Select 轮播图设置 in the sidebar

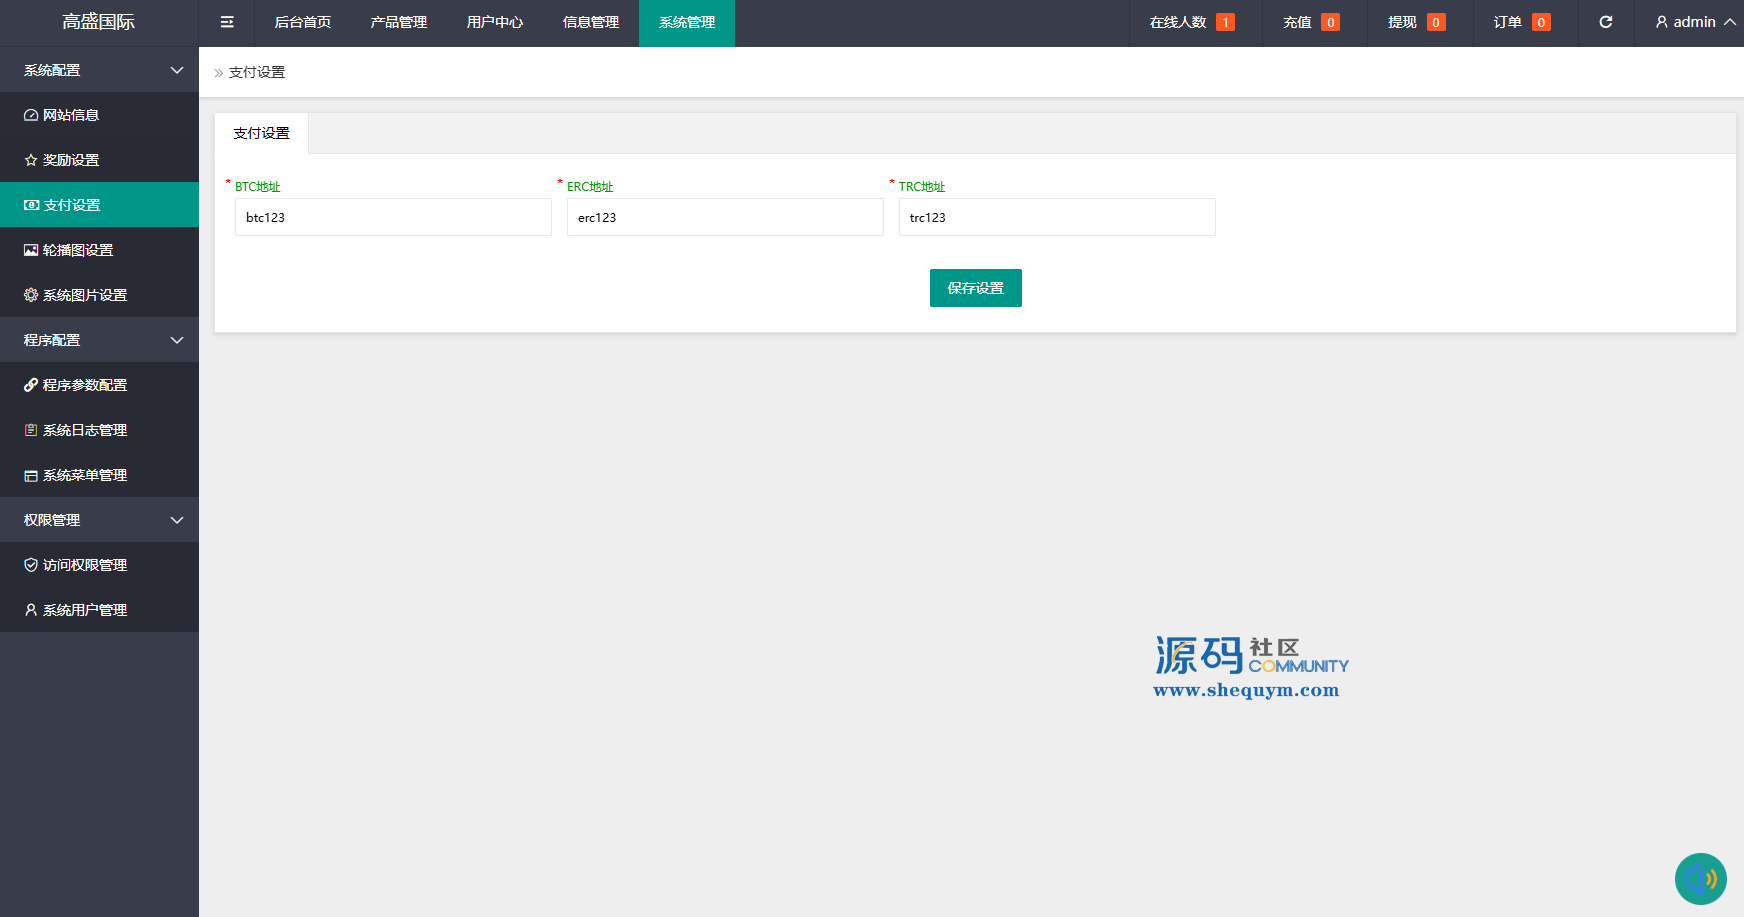tap(78, 250)
